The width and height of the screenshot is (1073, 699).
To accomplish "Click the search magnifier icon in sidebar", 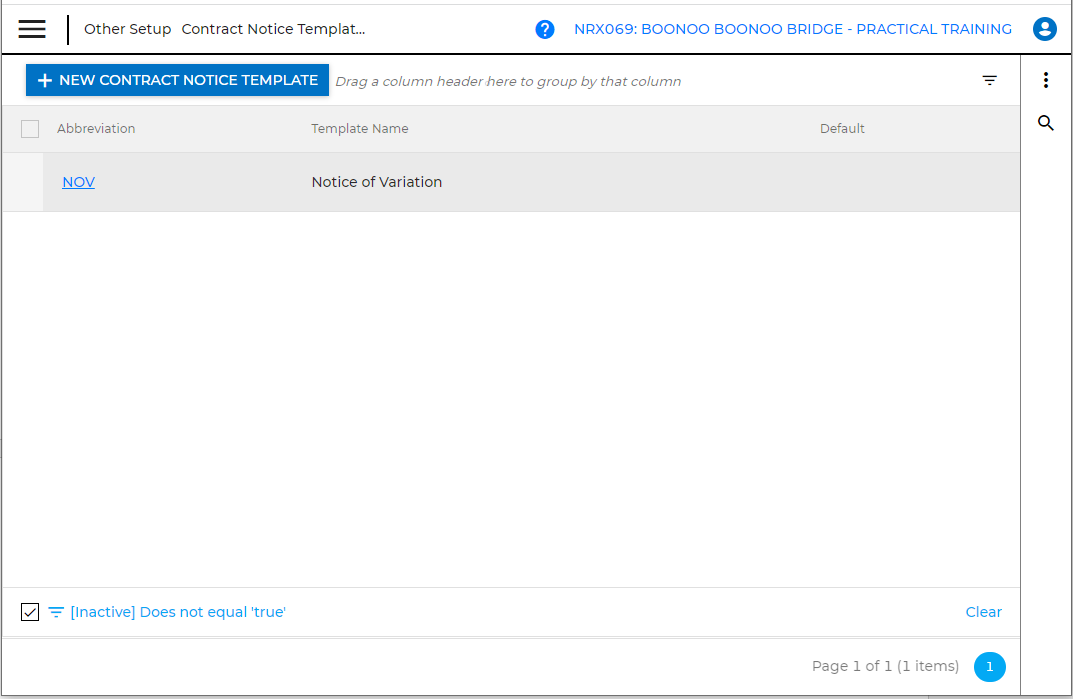I will pyautogui.click(x=1046, y=123).
